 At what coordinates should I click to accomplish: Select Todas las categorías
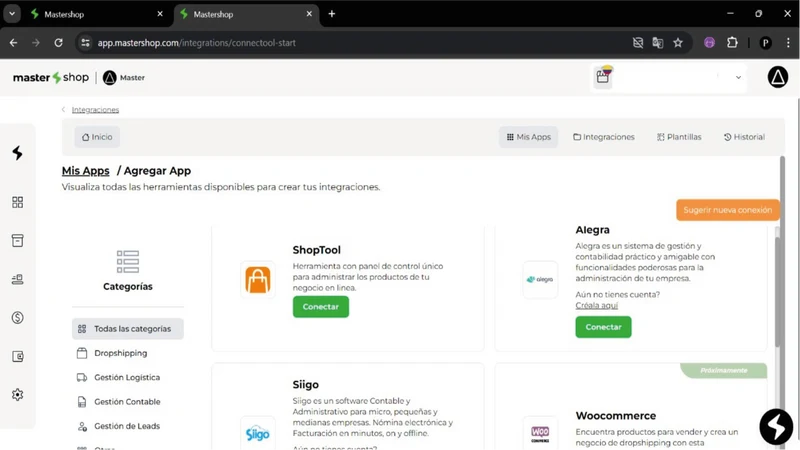pos(128,329)
